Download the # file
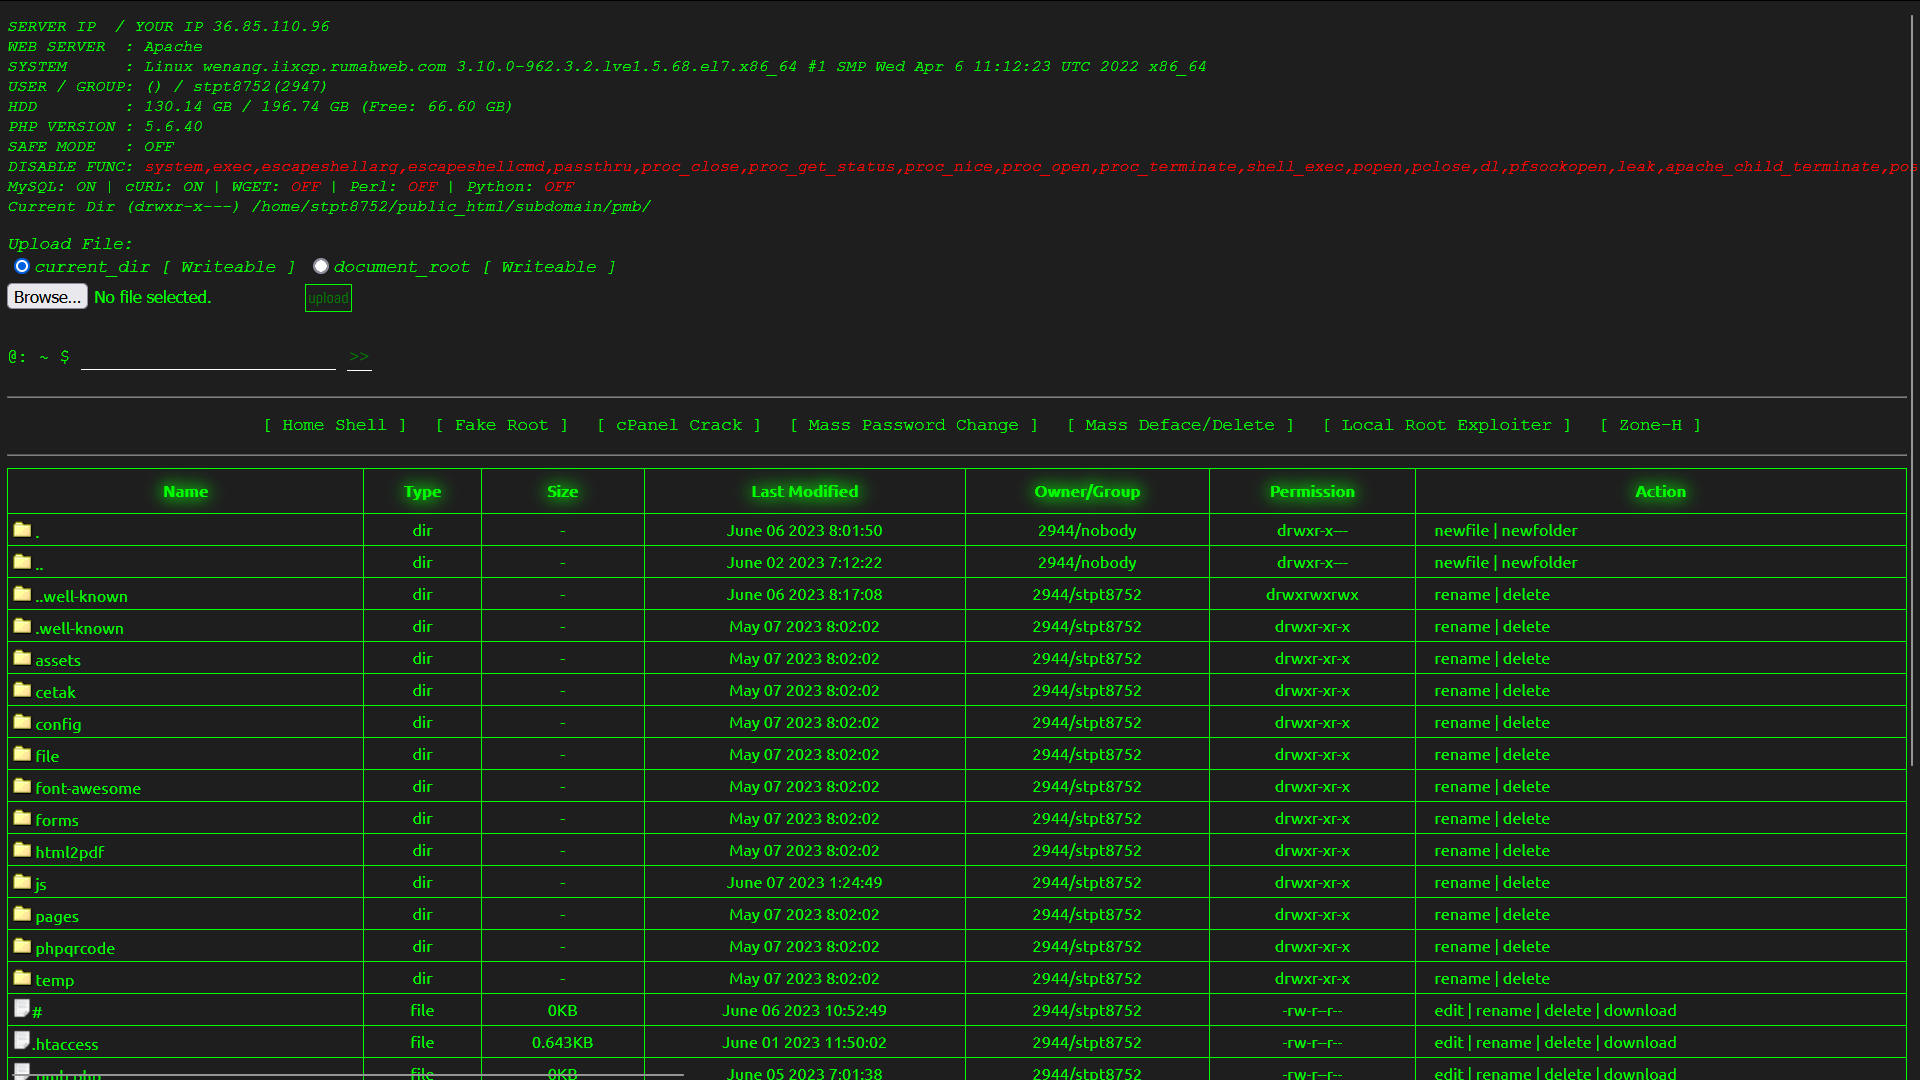Screen dimensions: 1920x1080 coord(1640,1010)
